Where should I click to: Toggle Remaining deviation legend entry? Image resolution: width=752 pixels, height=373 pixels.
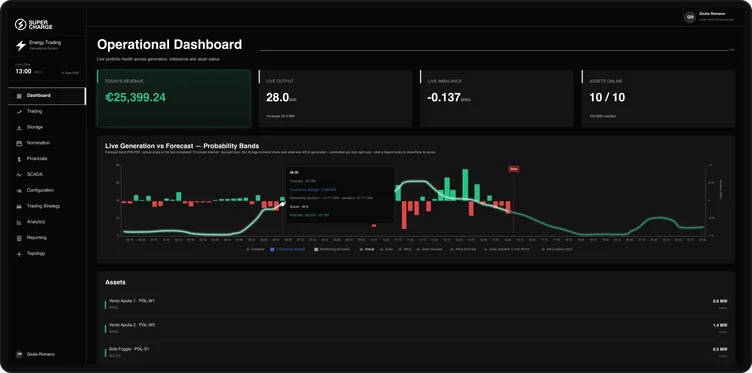click(x=332, y=249)
